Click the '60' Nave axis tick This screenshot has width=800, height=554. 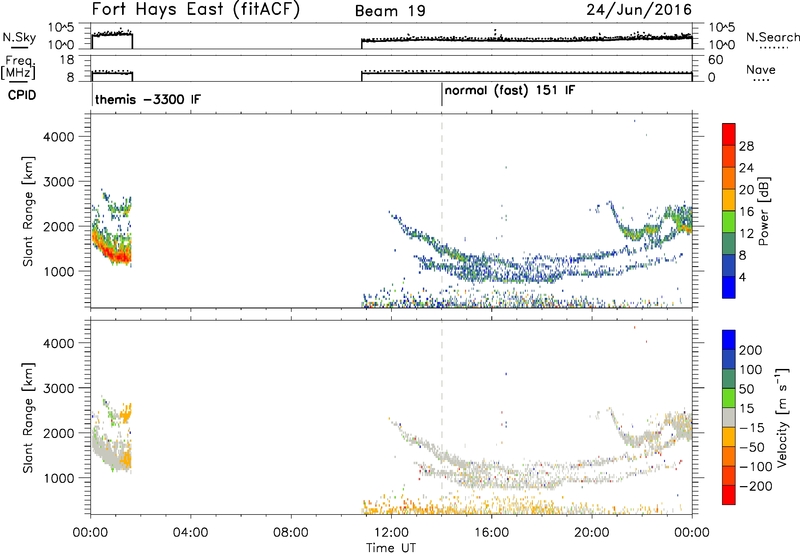(x=715, y=60)
